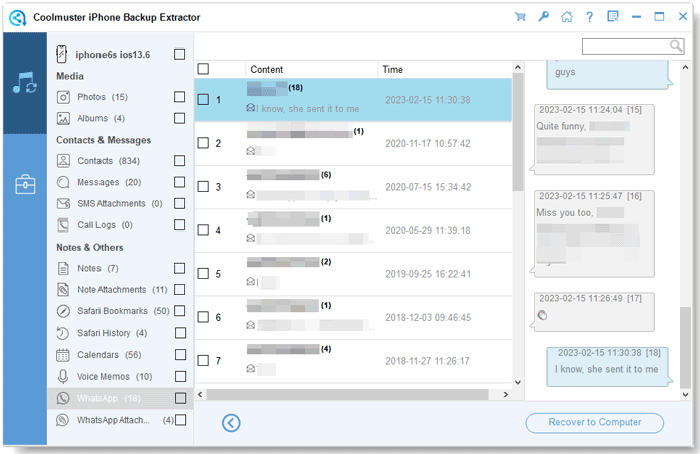Click the search magnifier icon
The height and width of the screenshot is (454, 700).
coord(676,46)
